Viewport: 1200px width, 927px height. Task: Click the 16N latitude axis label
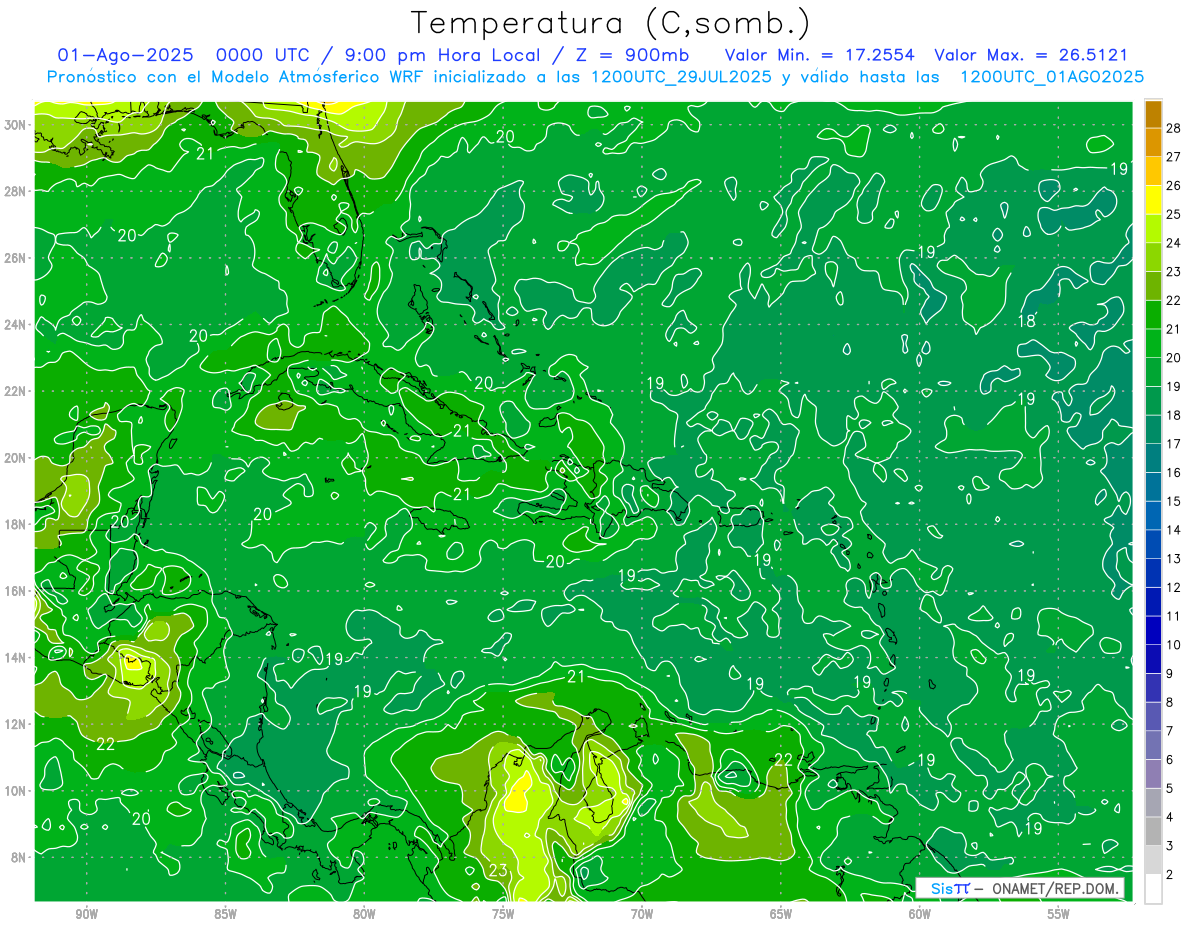17,591
